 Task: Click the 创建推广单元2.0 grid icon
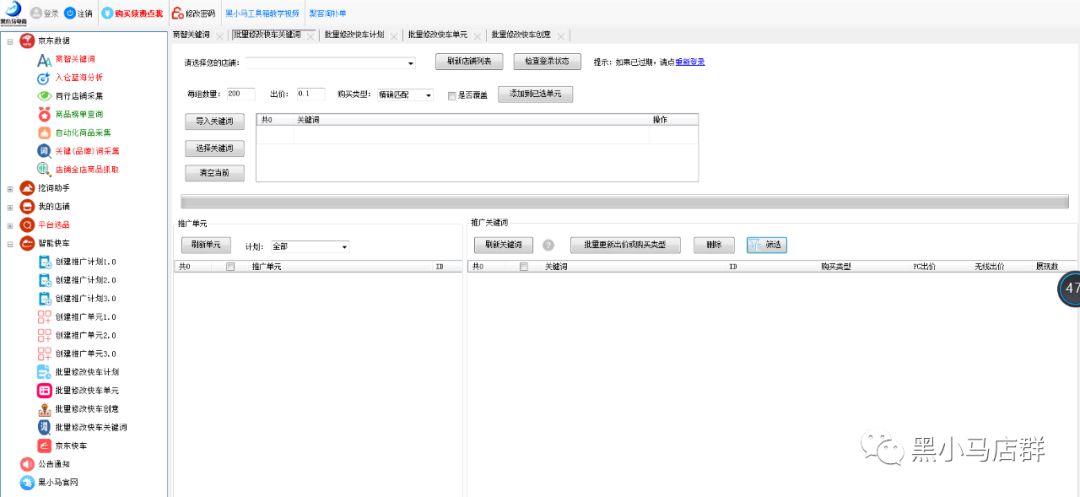[x=45, y=335]
